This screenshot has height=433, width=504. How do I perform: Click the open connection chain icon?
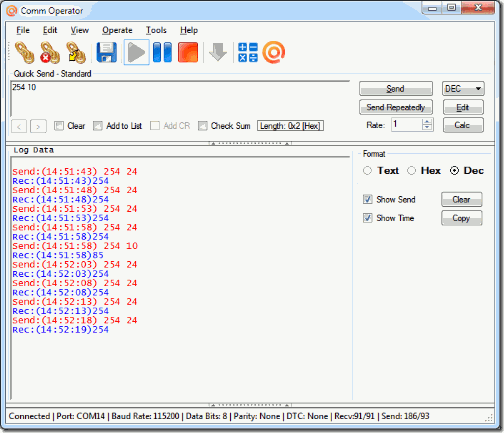24,52
